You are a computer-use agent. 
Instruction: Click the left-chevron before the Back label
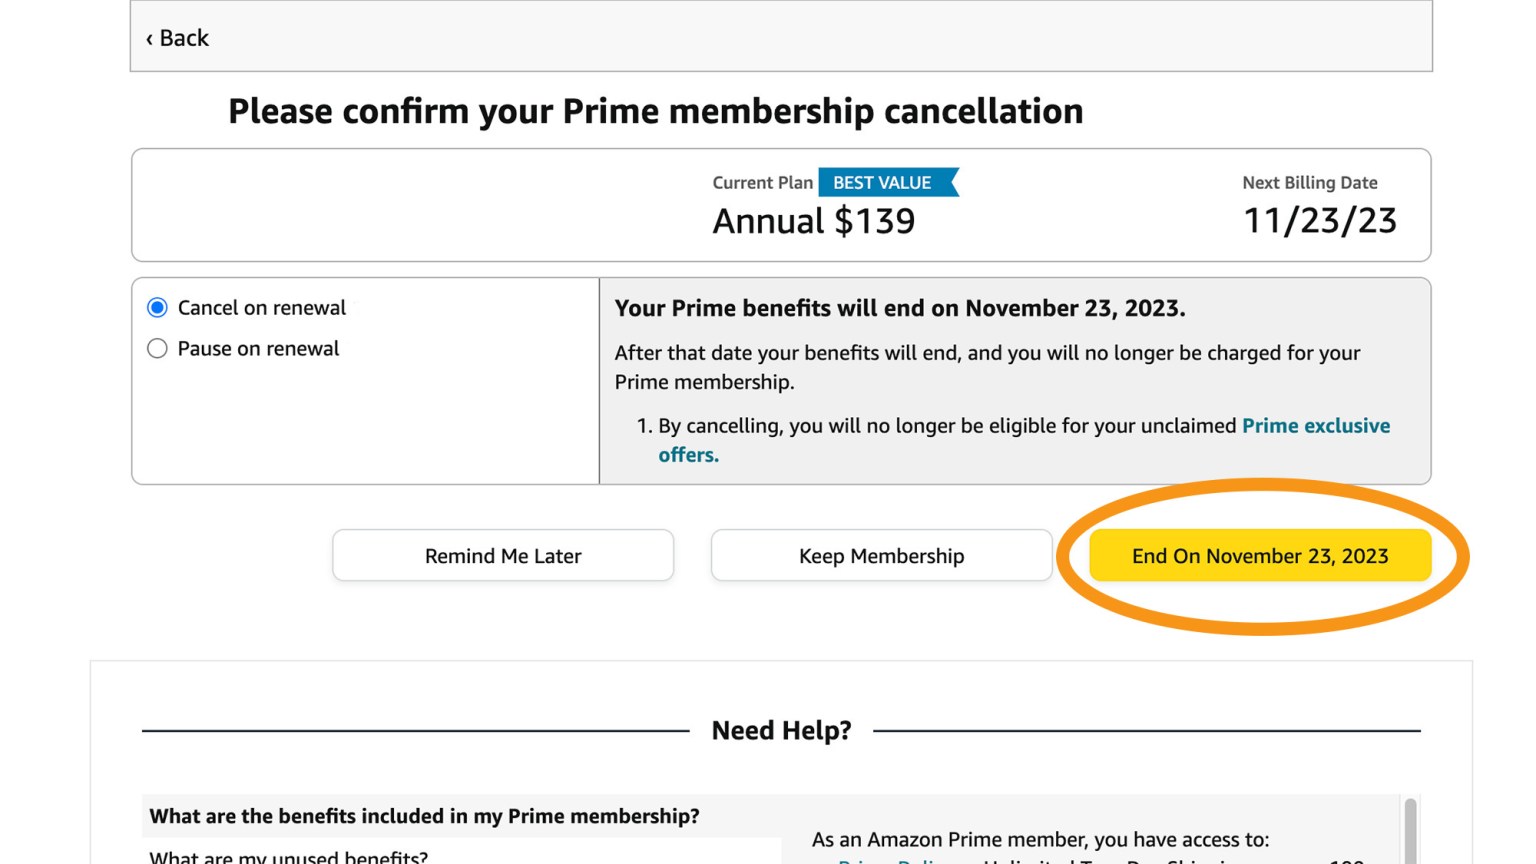pyautogui.click(x=151, y=38)
